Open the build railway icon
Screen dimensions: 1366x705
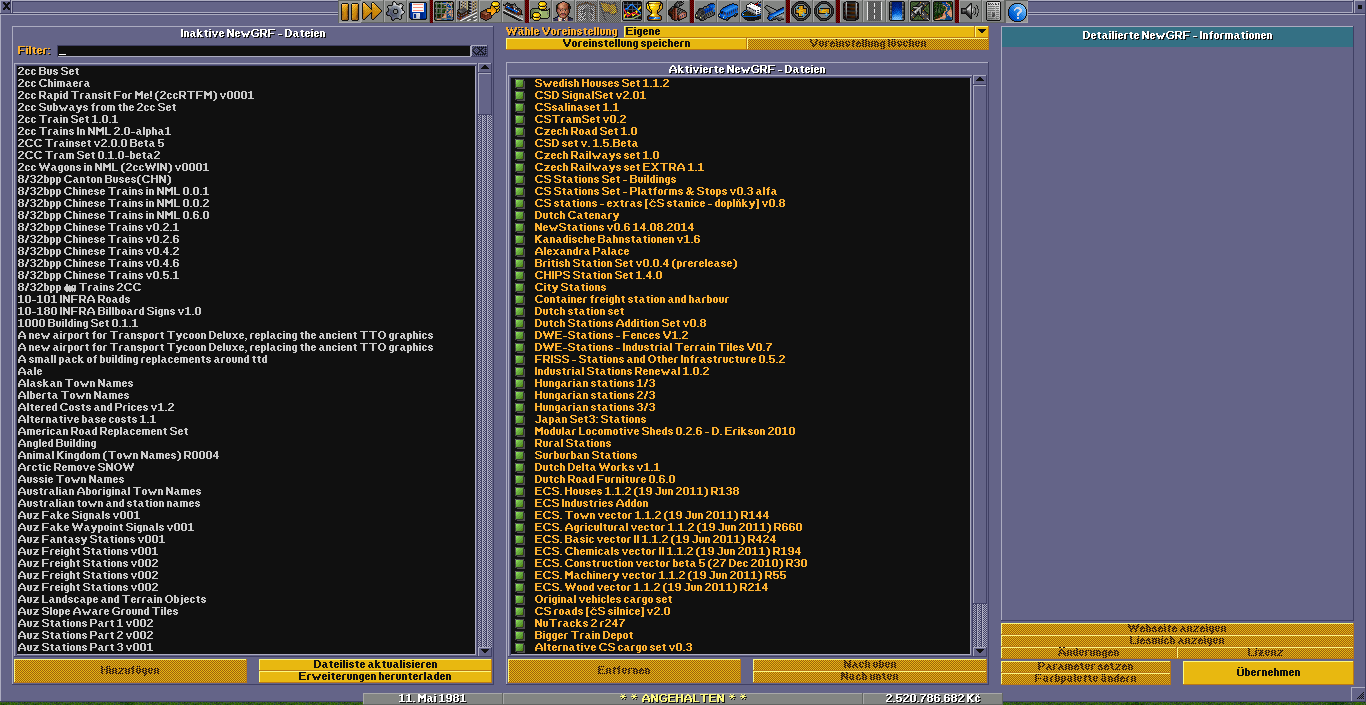849,11
